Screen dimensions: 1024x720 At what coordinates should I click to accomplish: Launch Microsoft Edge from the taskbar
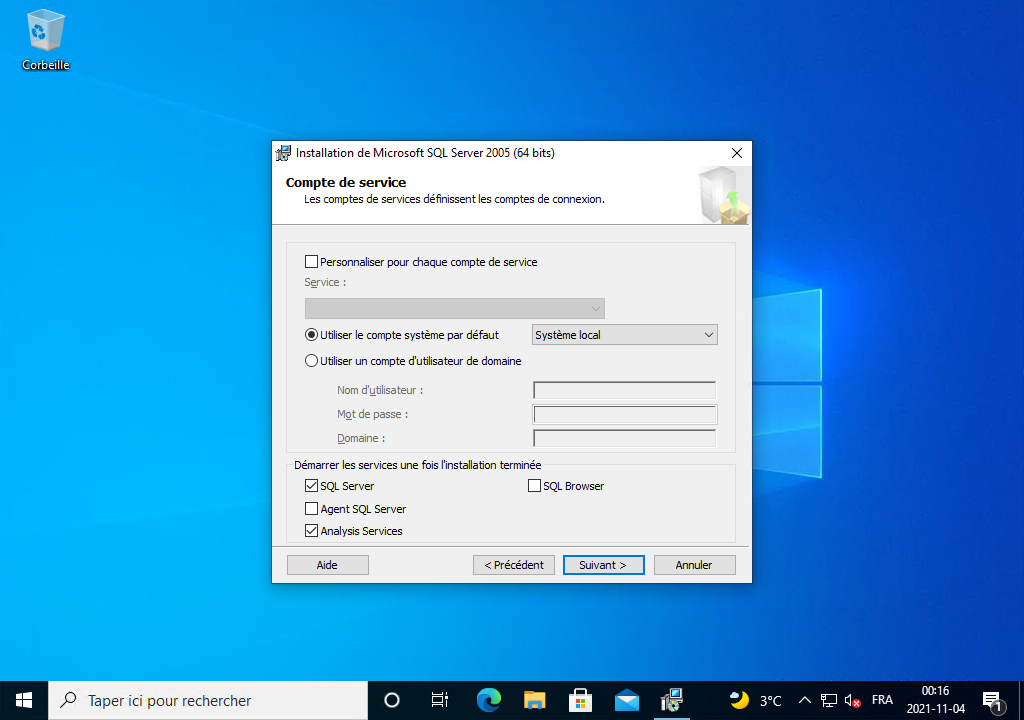click(x=488, y=700)
